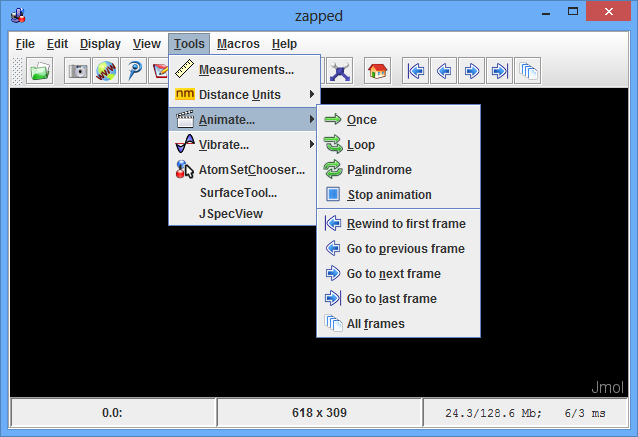Click the magnifier probe toolbar icon
The image size is (638, 437).
(133, 71)
